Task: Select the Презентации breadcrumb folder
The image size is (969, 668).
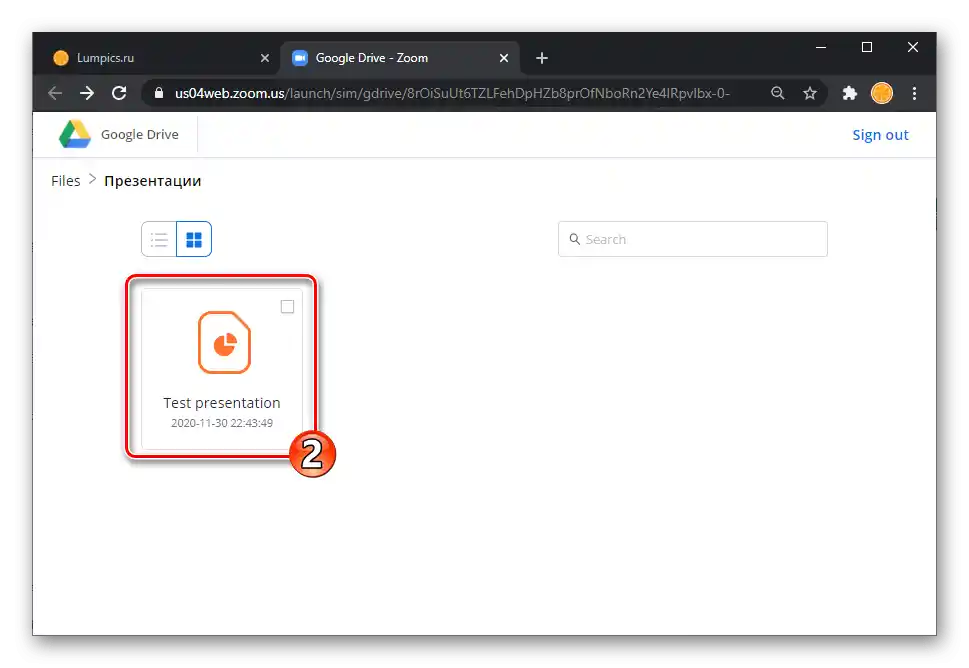Action: [x=153, y=181]
